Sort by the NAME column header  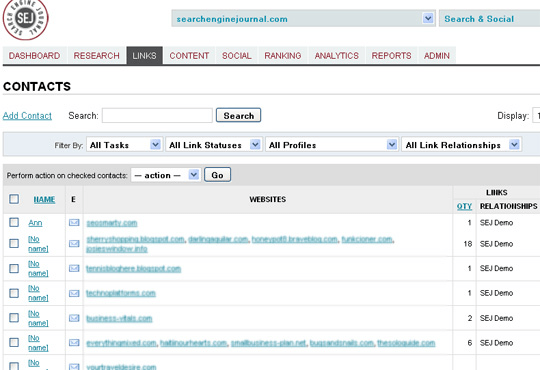[x=44, y=199]
